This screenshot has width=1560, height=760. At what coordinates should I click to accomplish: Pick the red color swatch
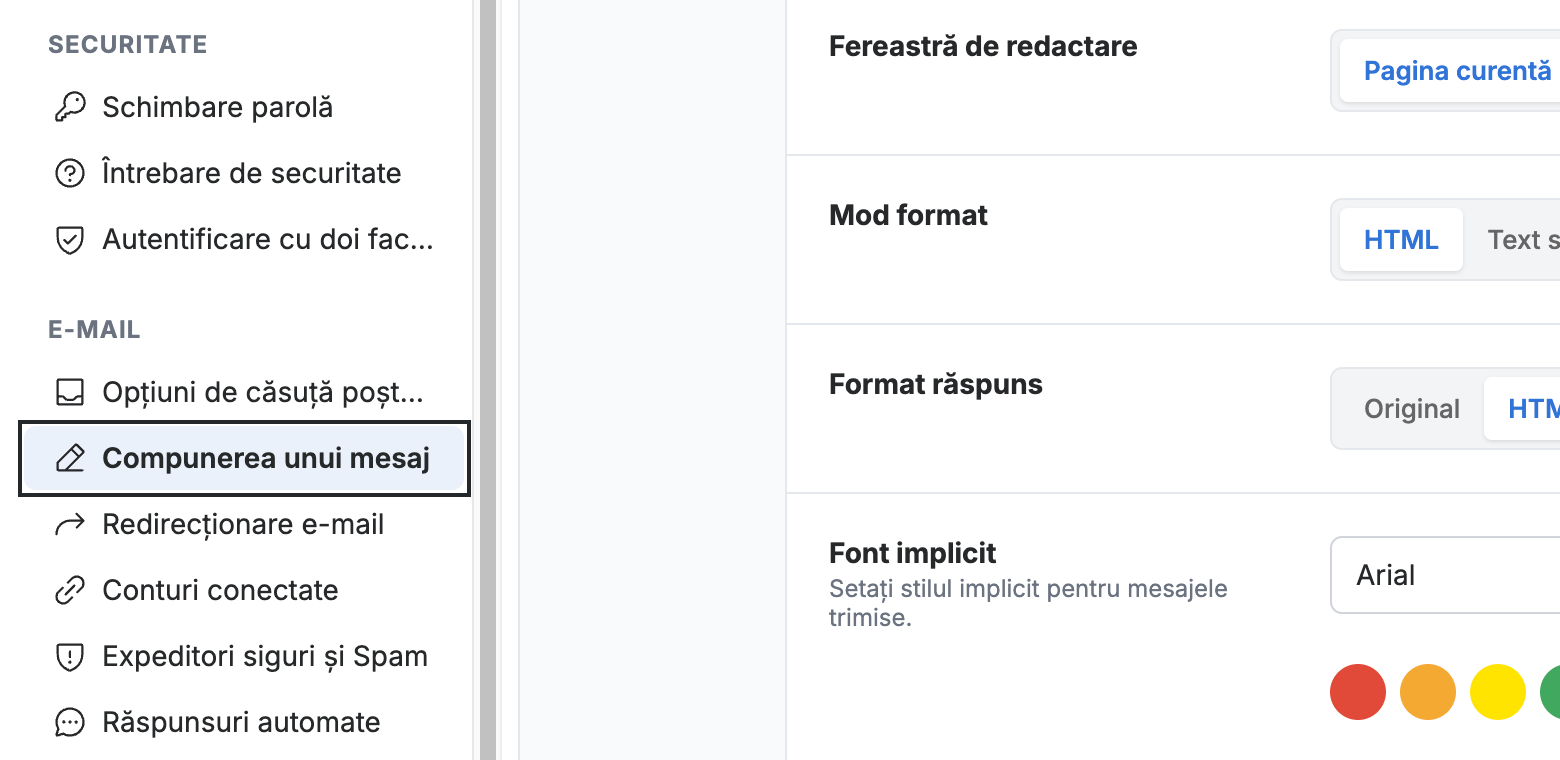(1358, 691)
